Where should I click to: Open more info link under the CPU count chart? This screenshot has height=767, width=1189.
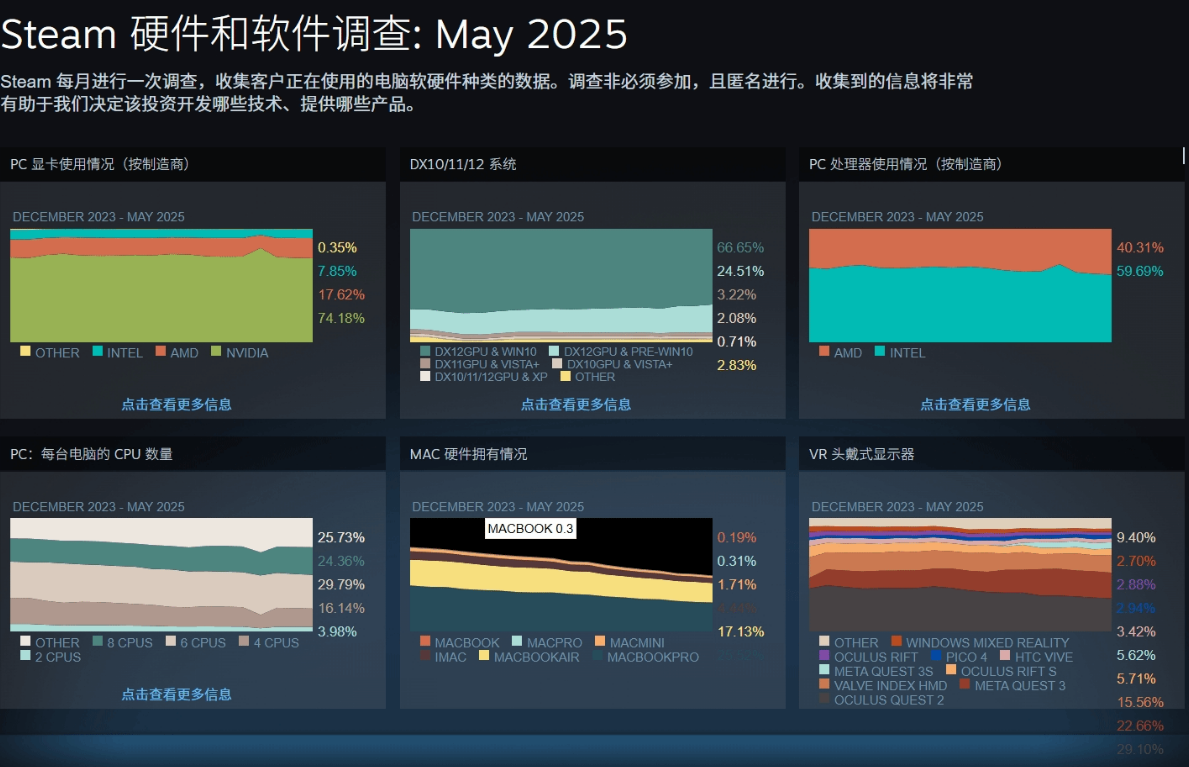(x=177, y=694)
